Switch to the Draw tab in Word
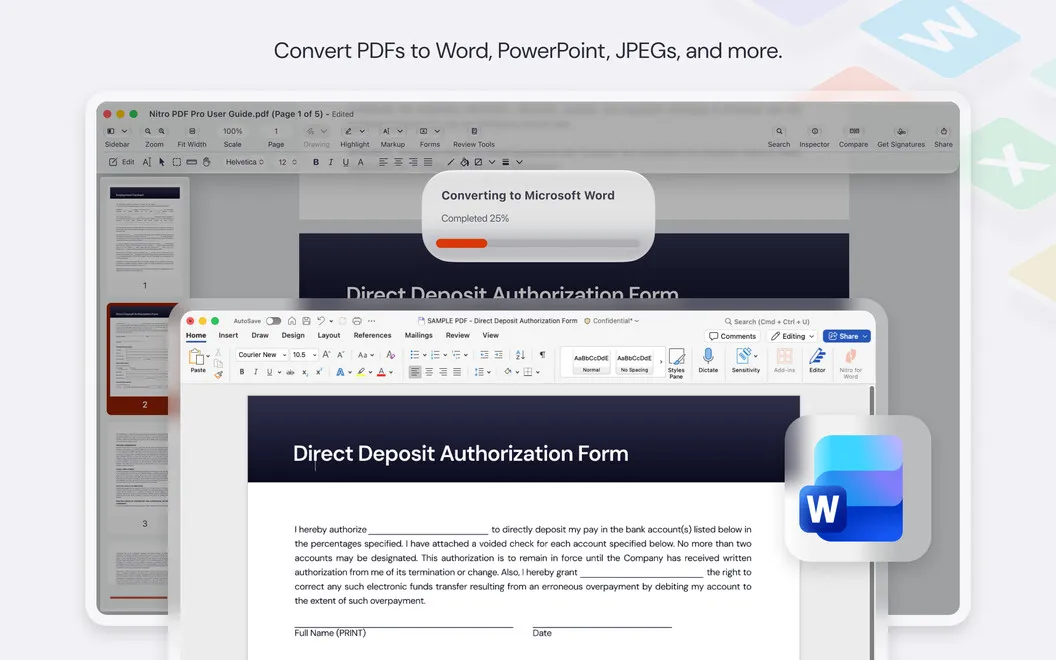 tap(260, 335)
